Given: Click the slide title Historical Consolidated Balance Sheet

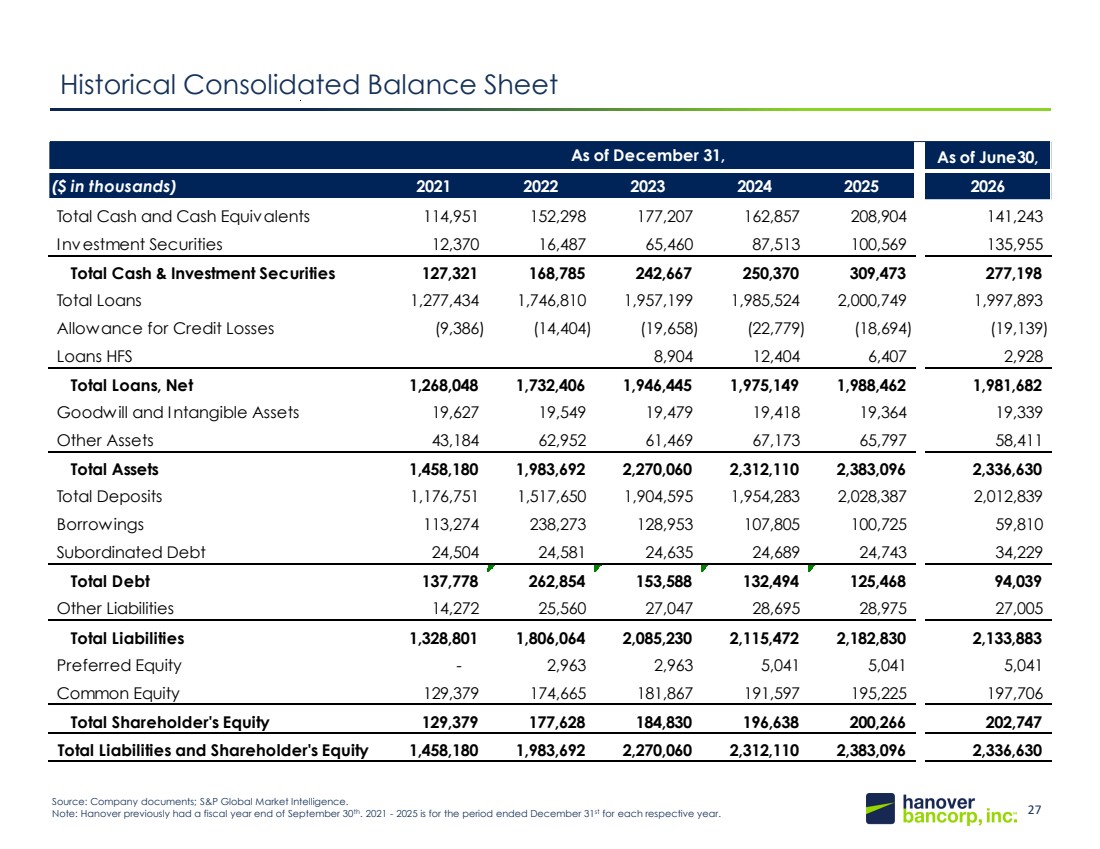Looking at the screenshot, I should coord(309,85).
